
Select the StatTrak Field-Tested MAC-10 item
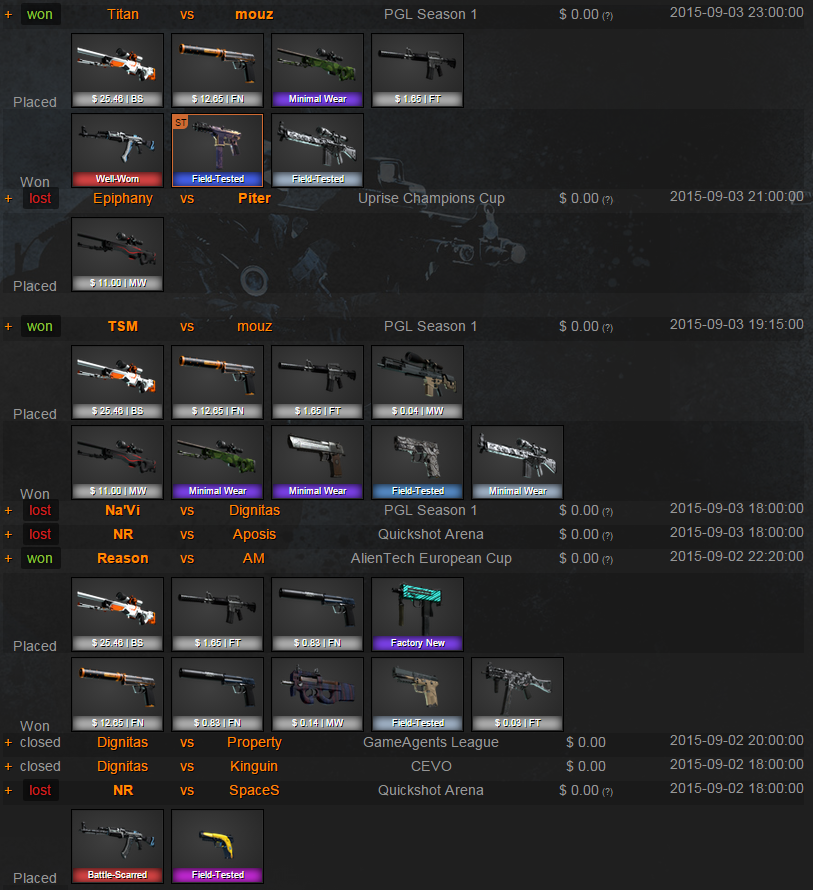point(217,150)
